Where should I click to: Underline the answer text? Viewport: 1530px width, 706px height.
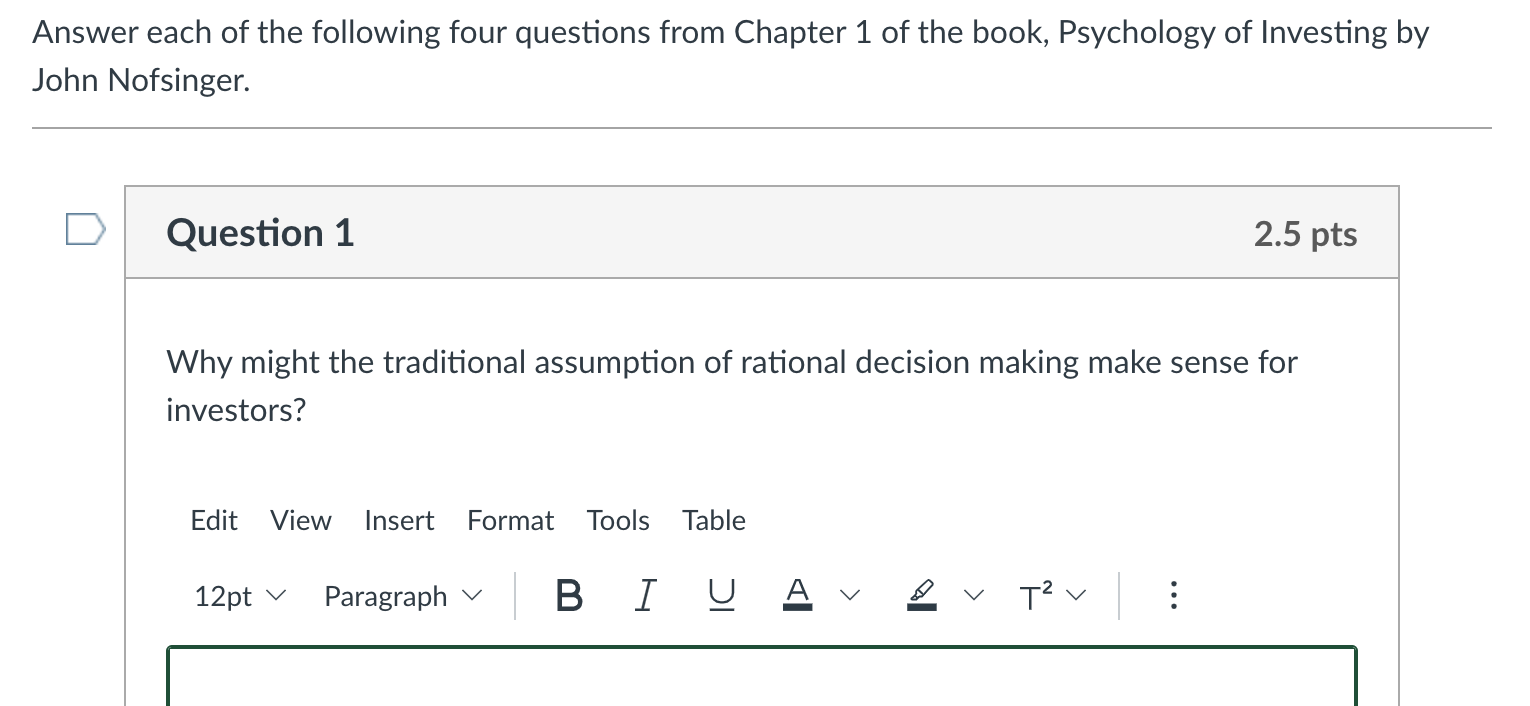coord(721,595)
